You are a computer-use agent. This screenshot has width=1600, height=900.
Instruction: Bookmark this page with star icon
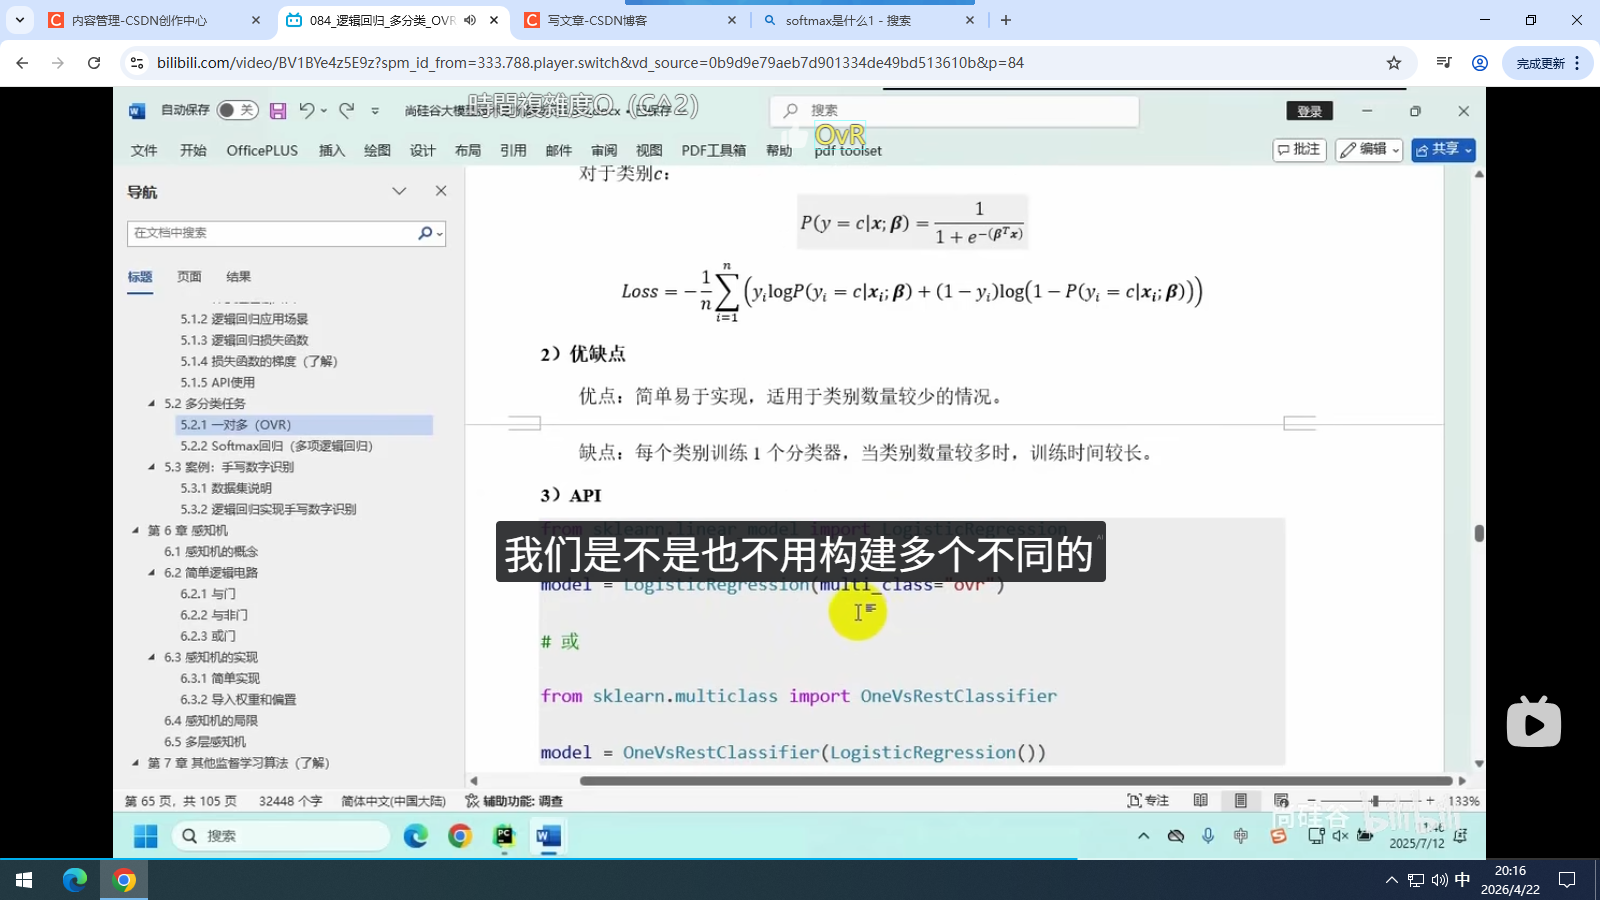[1394, 63]
